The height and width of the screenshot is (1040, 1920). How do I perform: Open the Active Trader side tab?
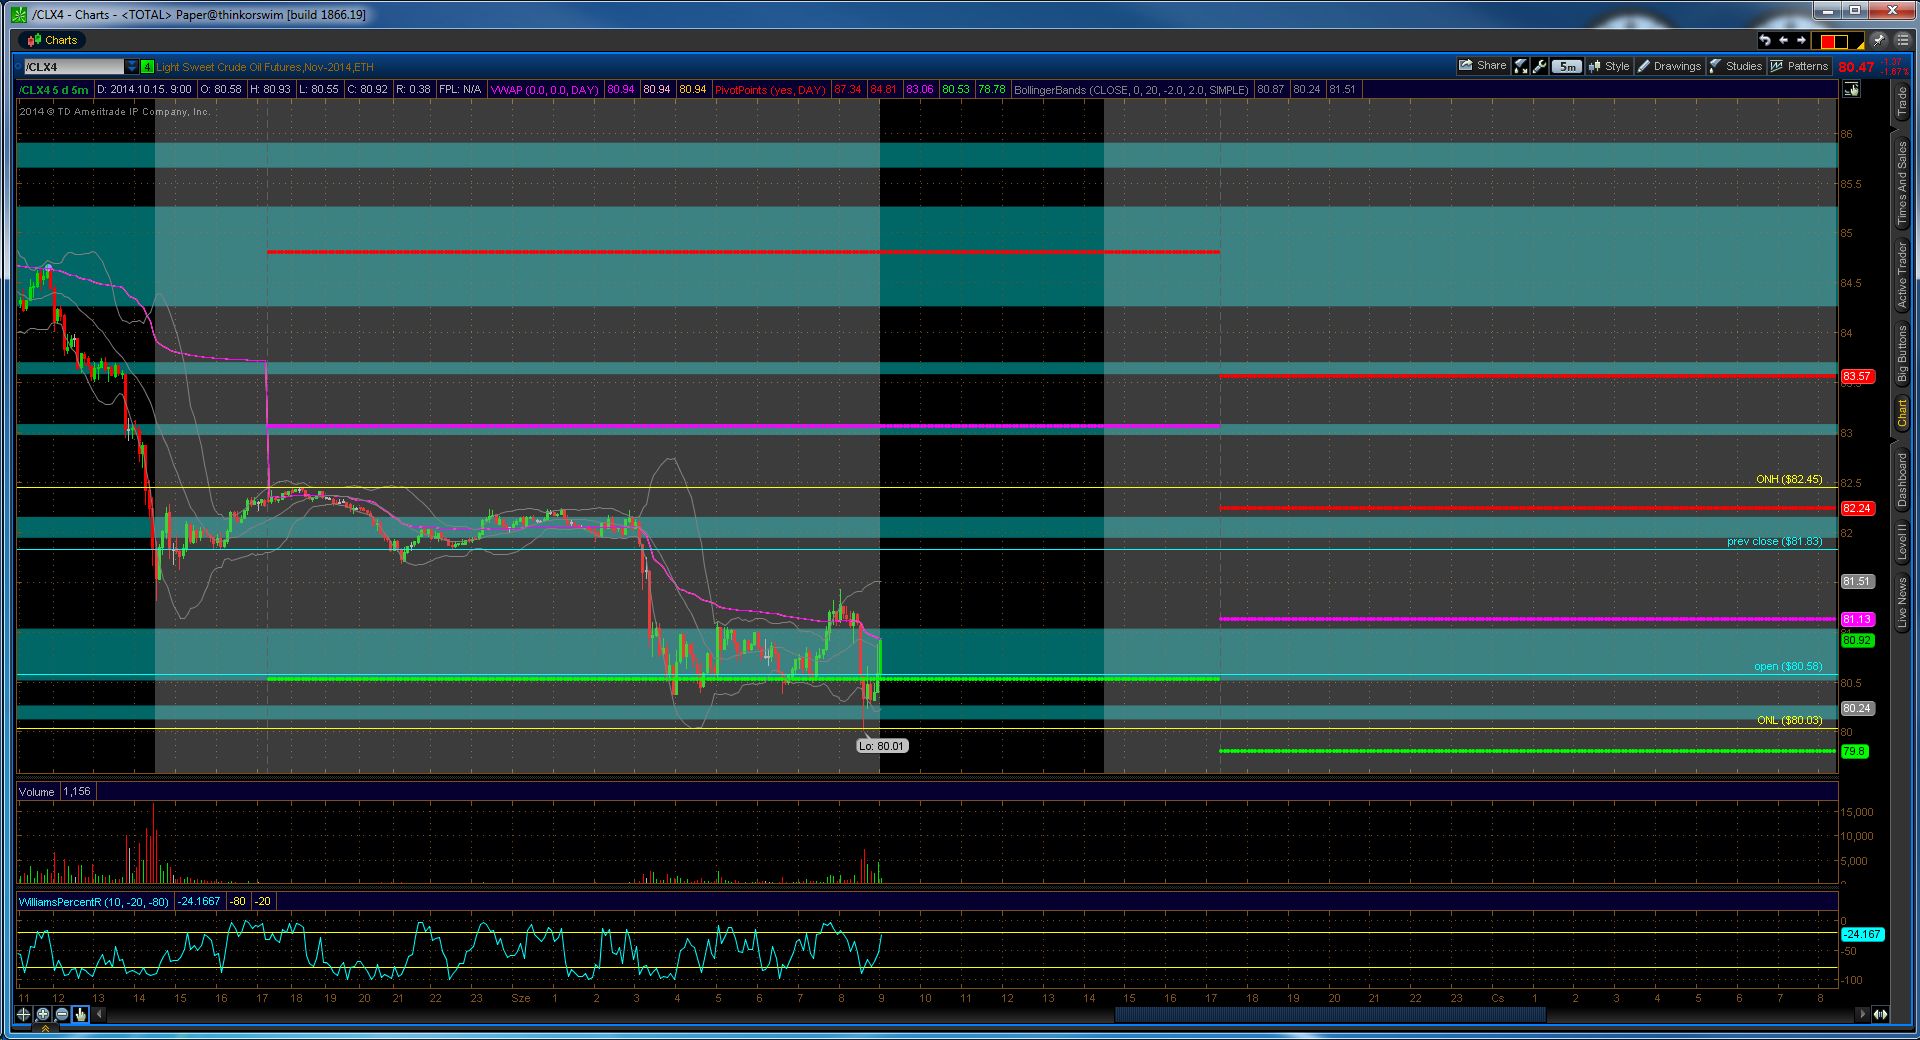click(1902, 275)
